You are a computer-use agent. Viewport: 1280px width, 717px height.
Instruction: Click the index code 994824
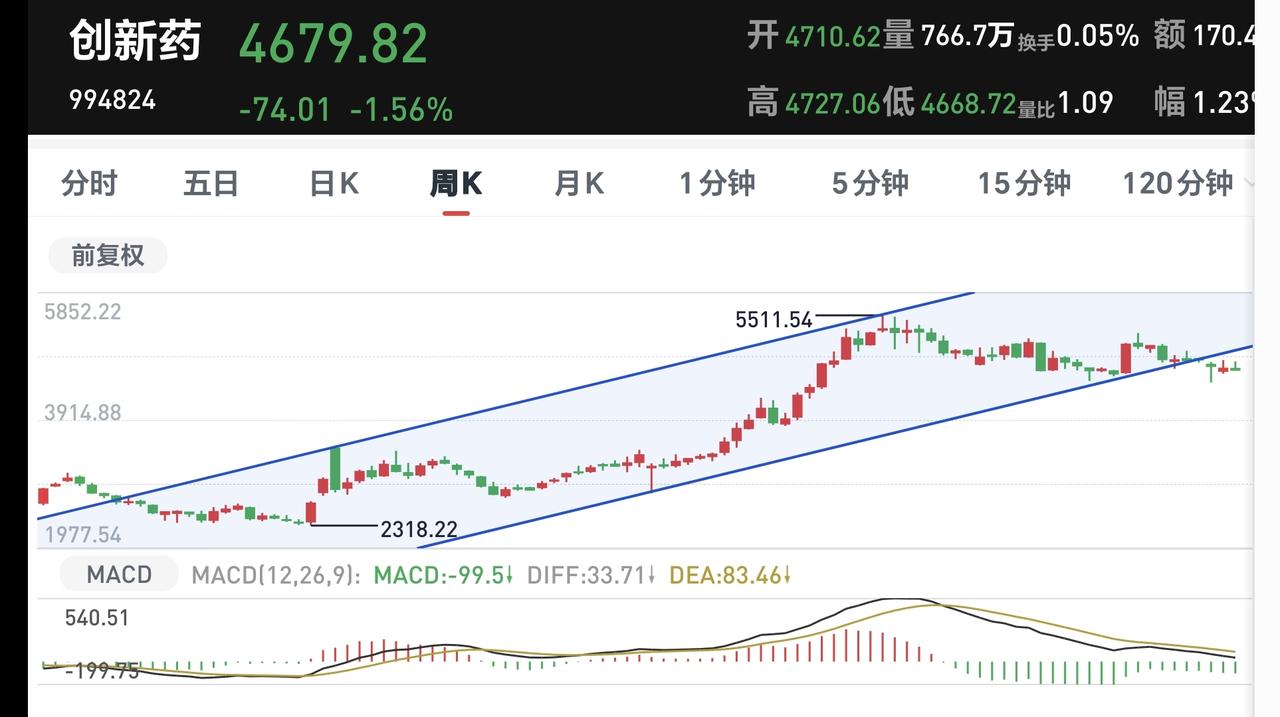point(112,100)
